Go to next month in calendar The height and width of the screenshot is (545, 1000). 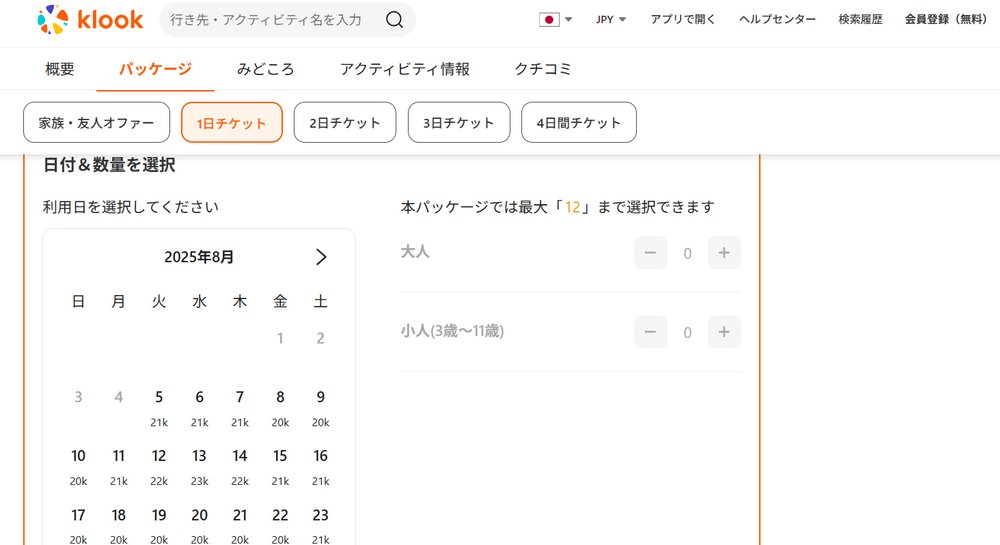tap(321, 257)
